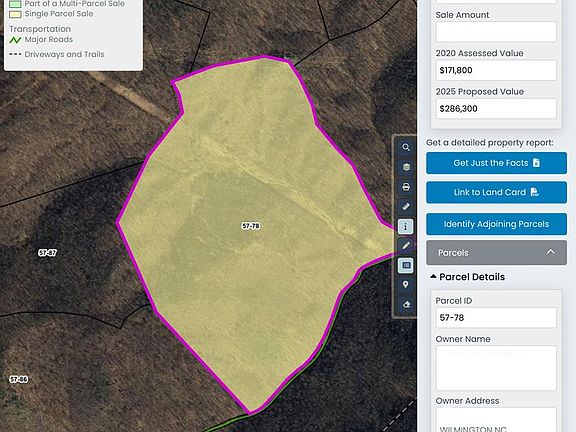Viewport: 576px width, 432px height.
Task: Click the Parcel ID field
Action: [496, 318]
